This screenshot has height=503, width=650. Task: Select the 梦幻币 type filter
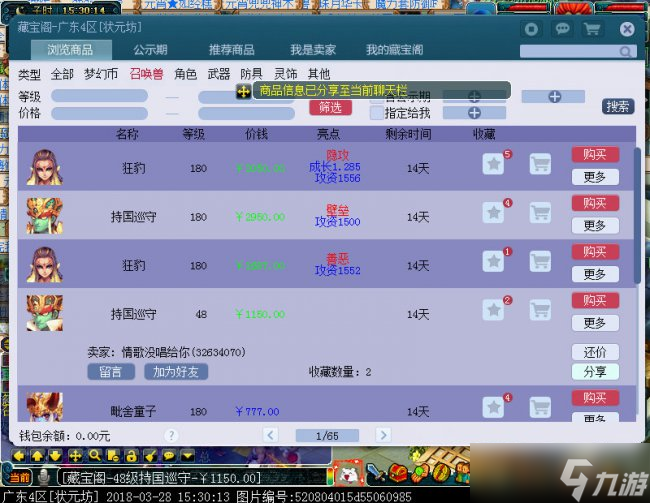101,74
